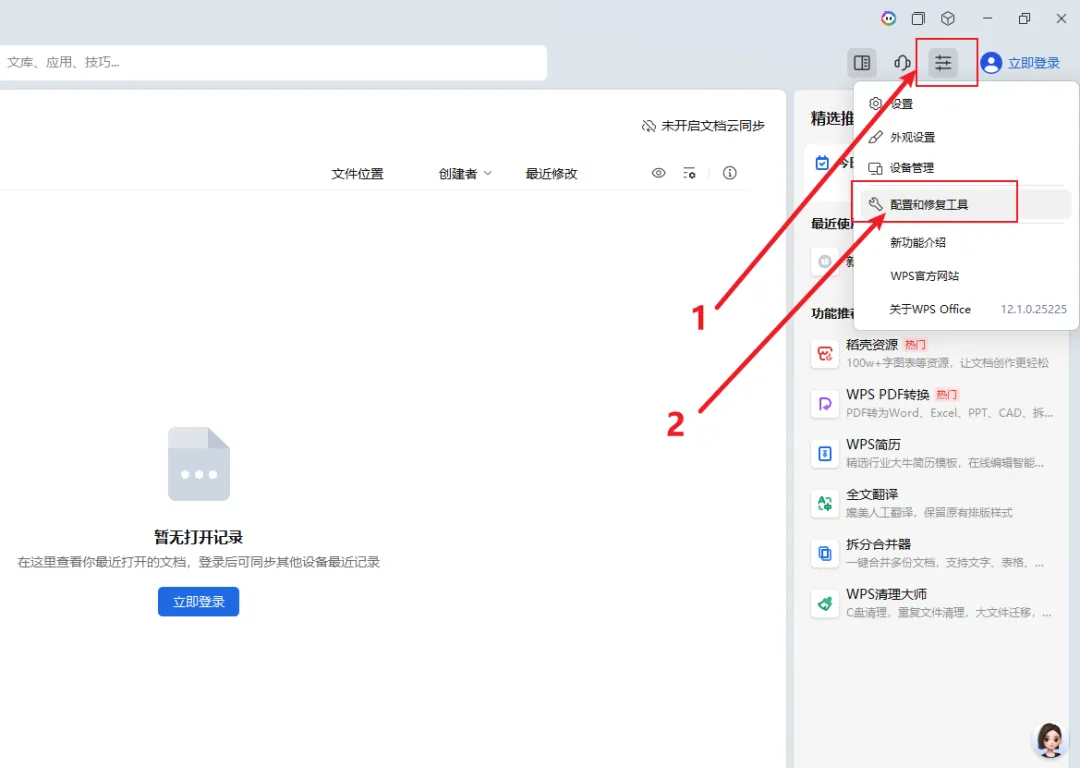The width and height of the screenshot is (1080, 768).
Task: Sort by 文件位置 column header
Action: [x=357, y=174]
